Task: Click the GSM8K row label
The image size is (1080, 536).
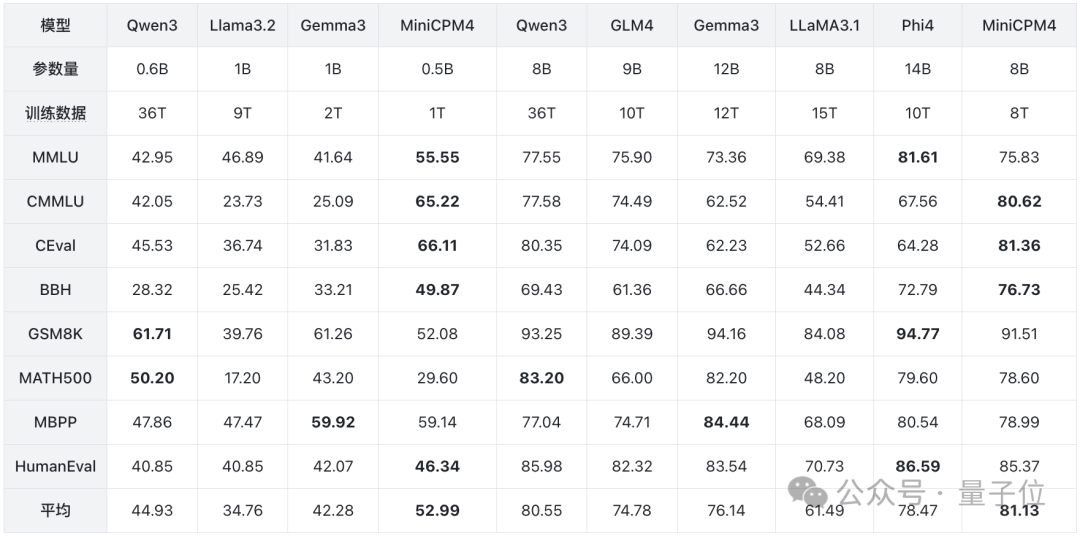Action: (55, 334)
